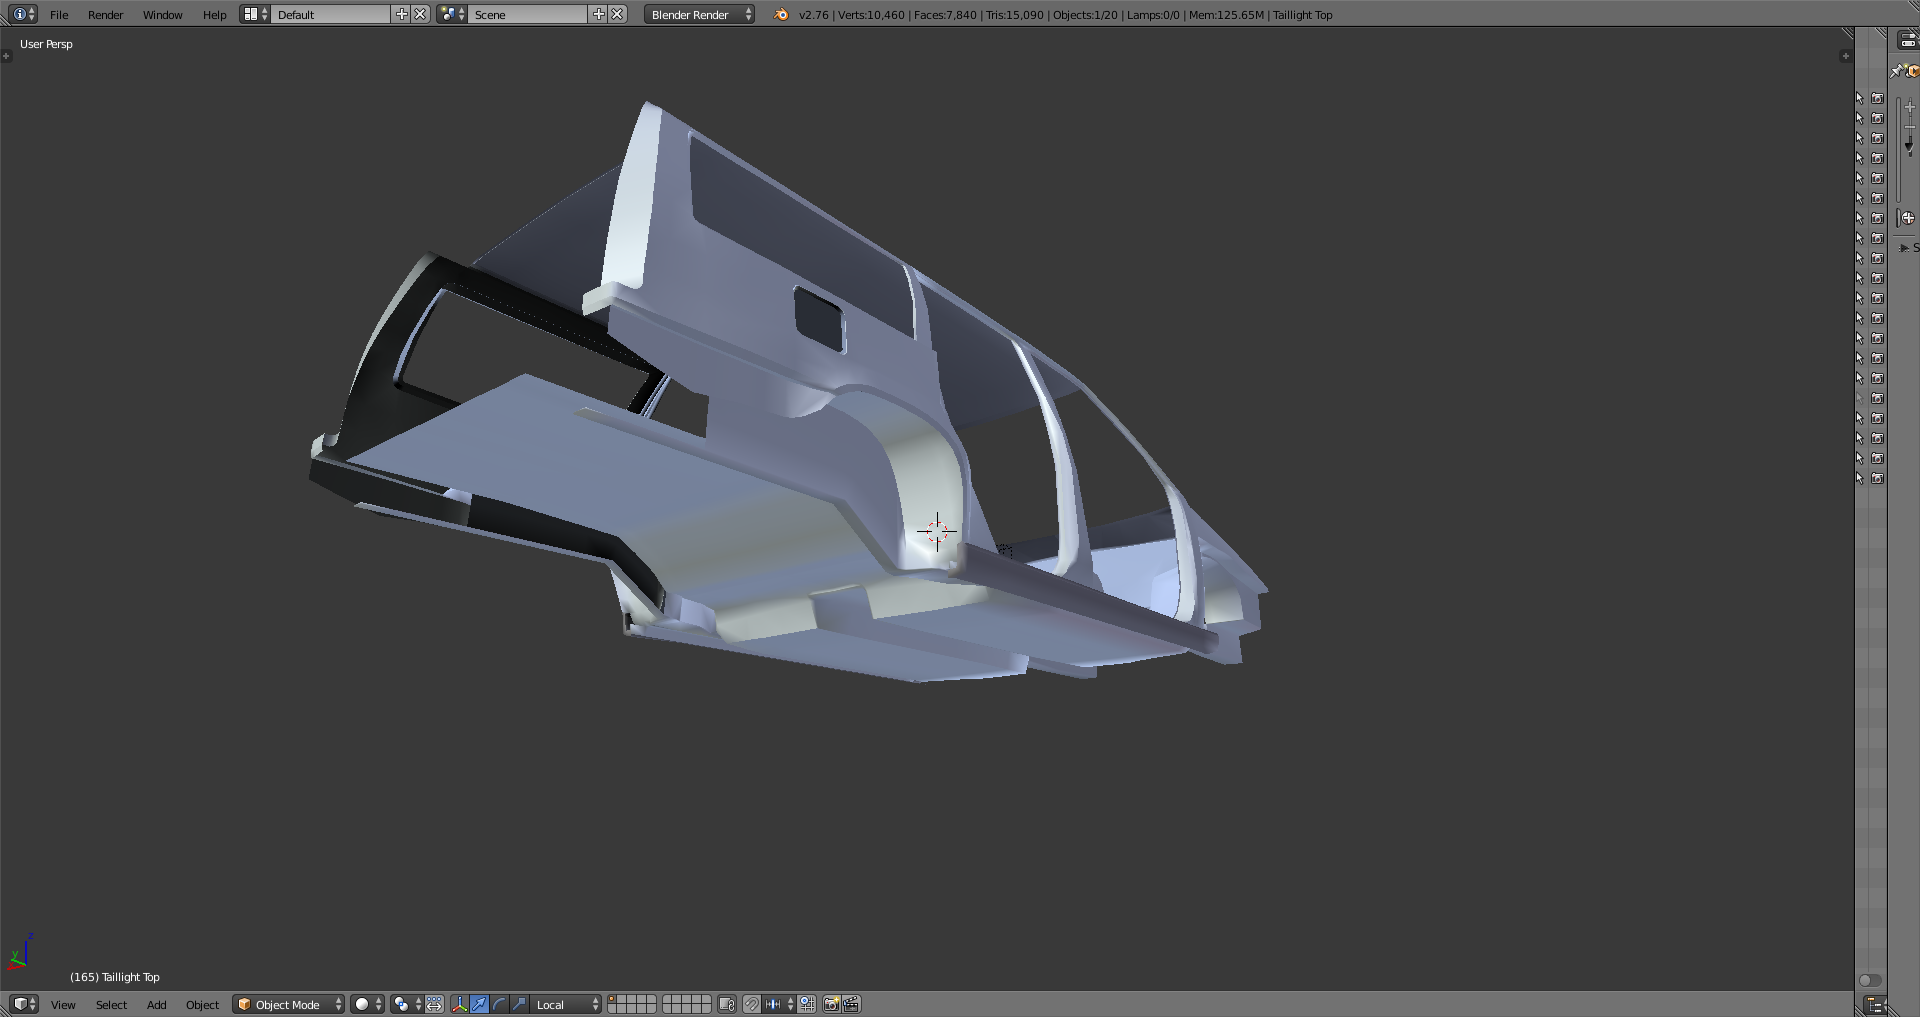Click the OpenGL render animation clapper icon
The width and height of the screenshot is (1920, 1017).
[x=851, y=1004]
